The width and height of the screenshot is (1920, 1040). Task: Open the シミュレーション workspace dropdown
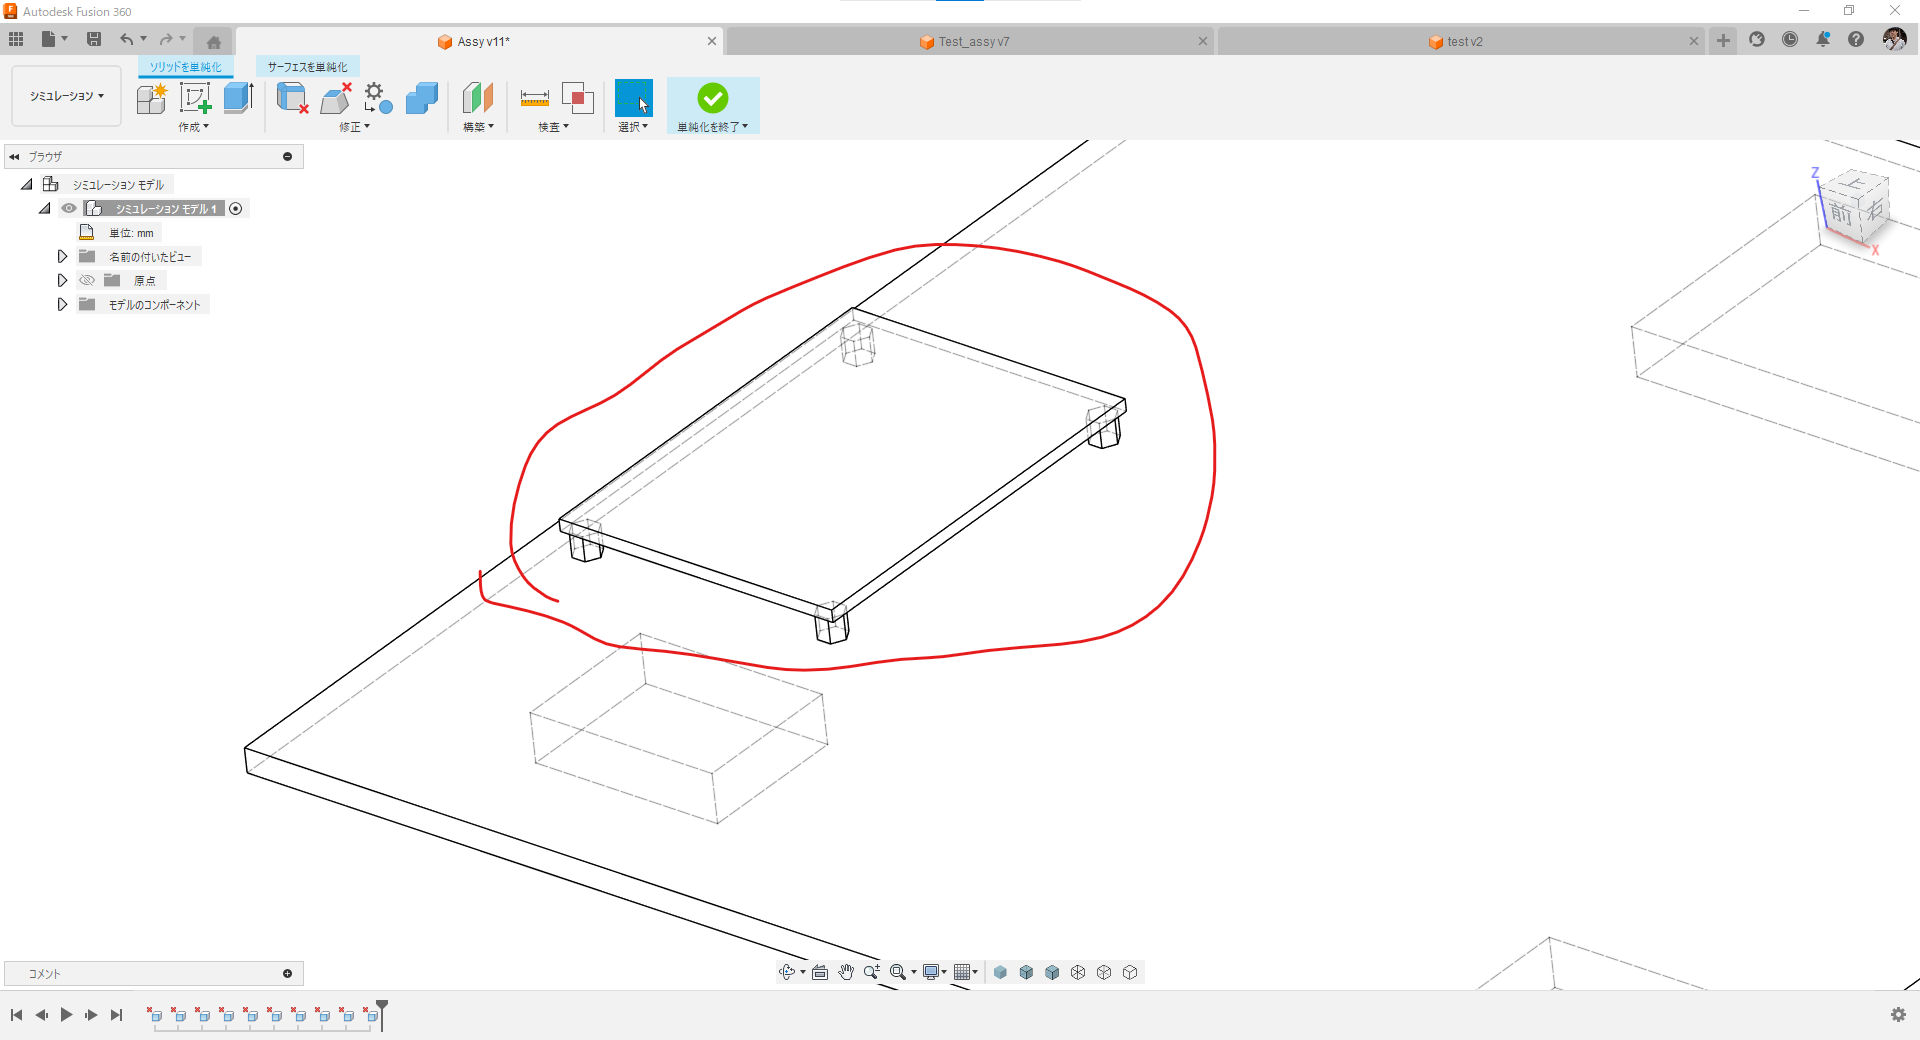[x=66, y=96]
